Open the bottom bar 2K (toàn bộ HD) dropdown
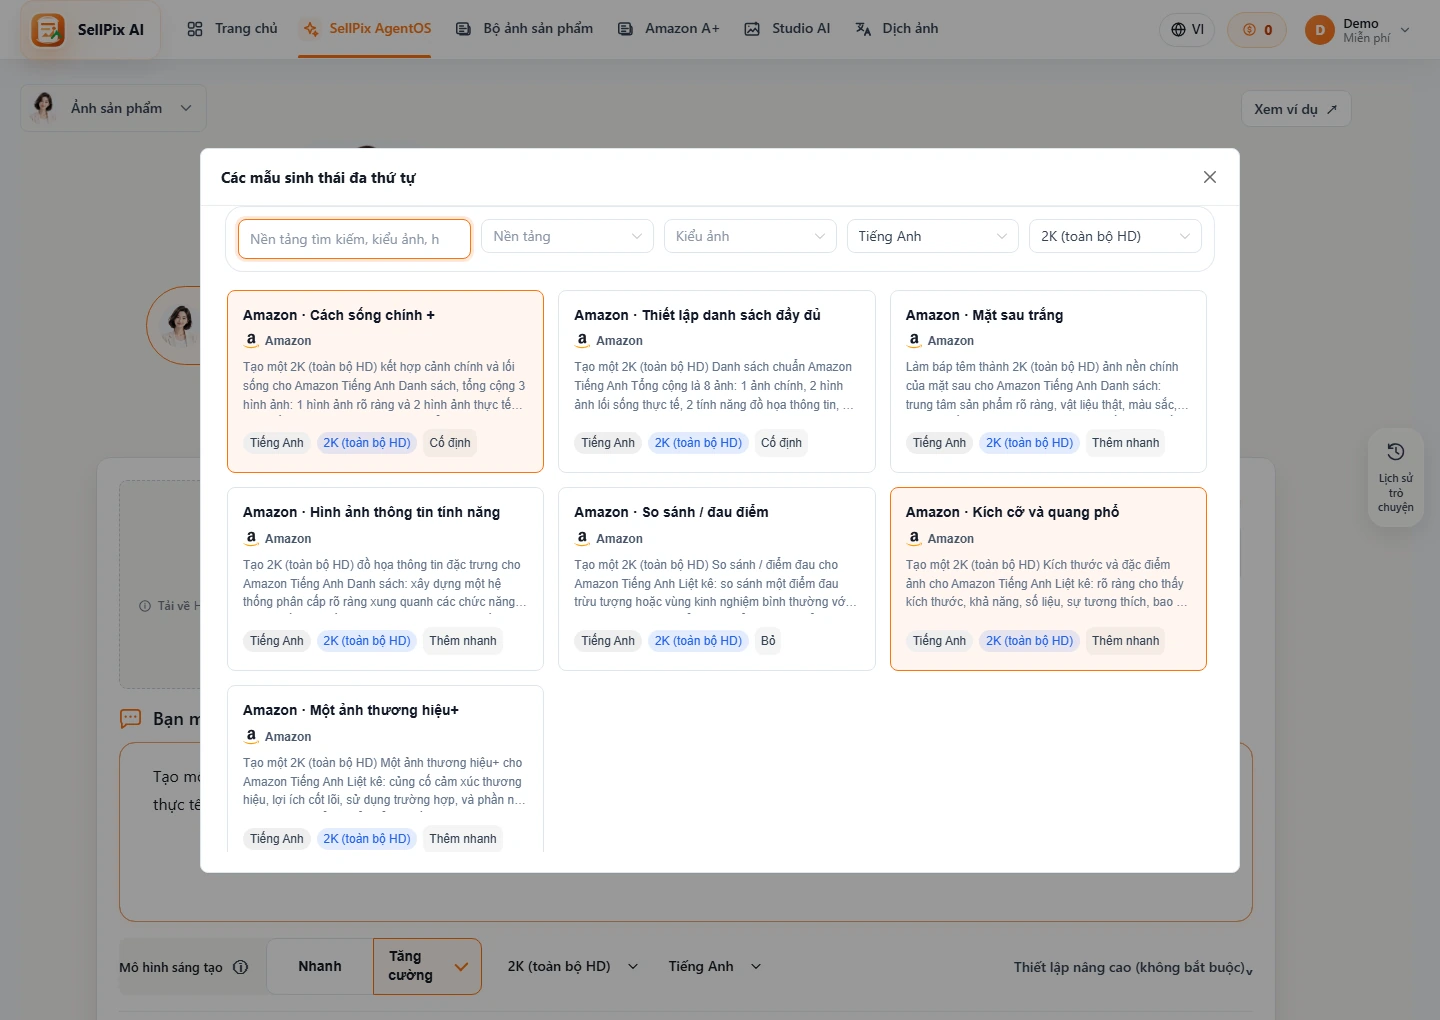1440x1020 pixels. [x=573, y=966]
